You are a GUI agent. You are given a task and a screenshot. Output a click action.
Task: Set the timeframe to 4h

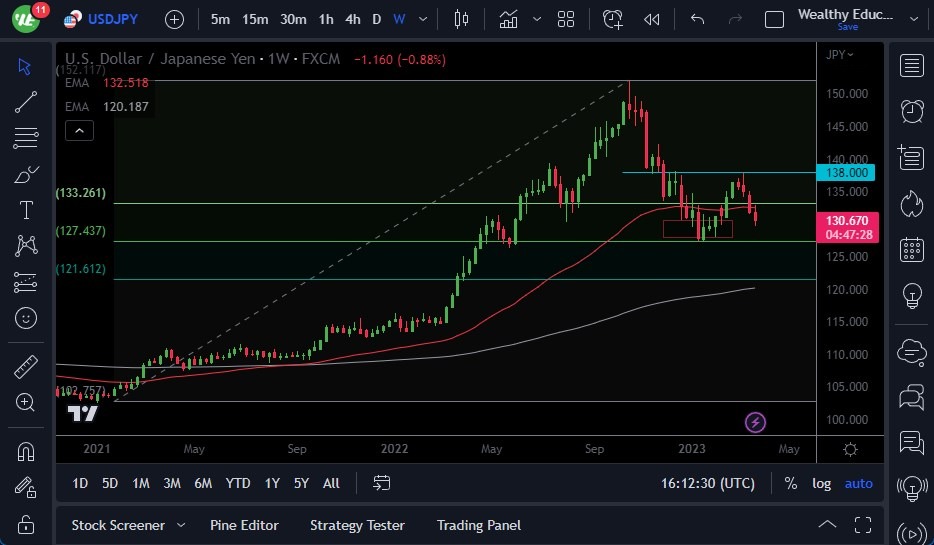tap(352, 19)
